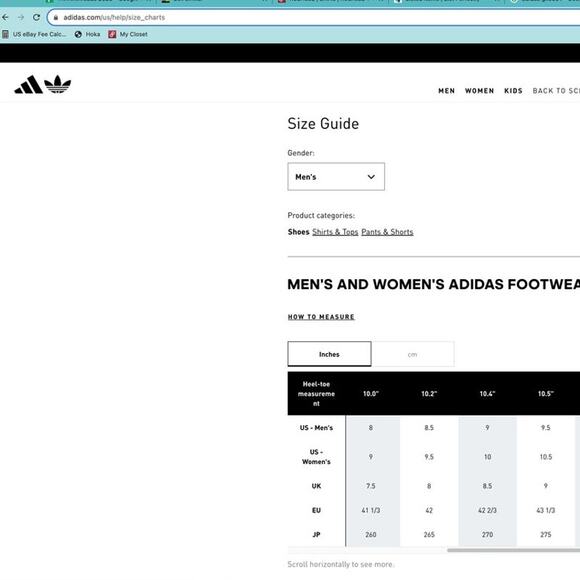This screenshot has height=580, width=580.
Task: Click the JP row label
Action: (316, 535)
